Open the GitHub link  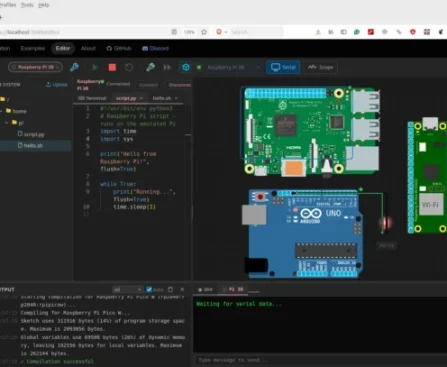(x=119, y=48)
